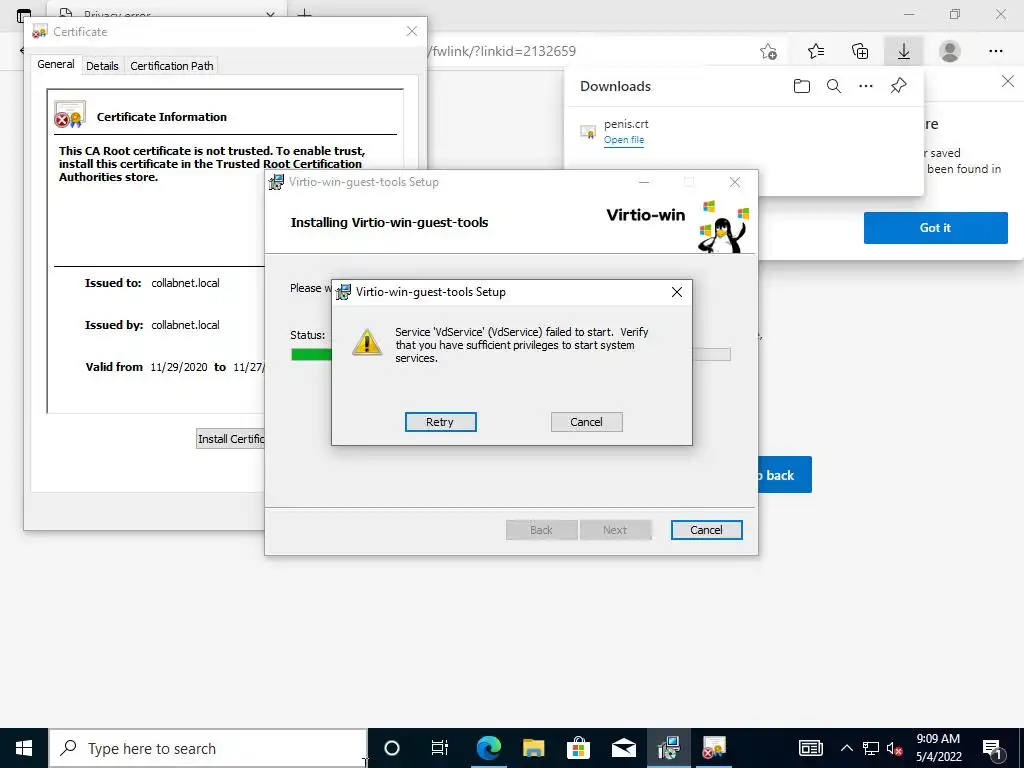Viewport: 1024px width, 768px height.
Task: Open Mail app from taskbar
Action: (x=624, y=748)
